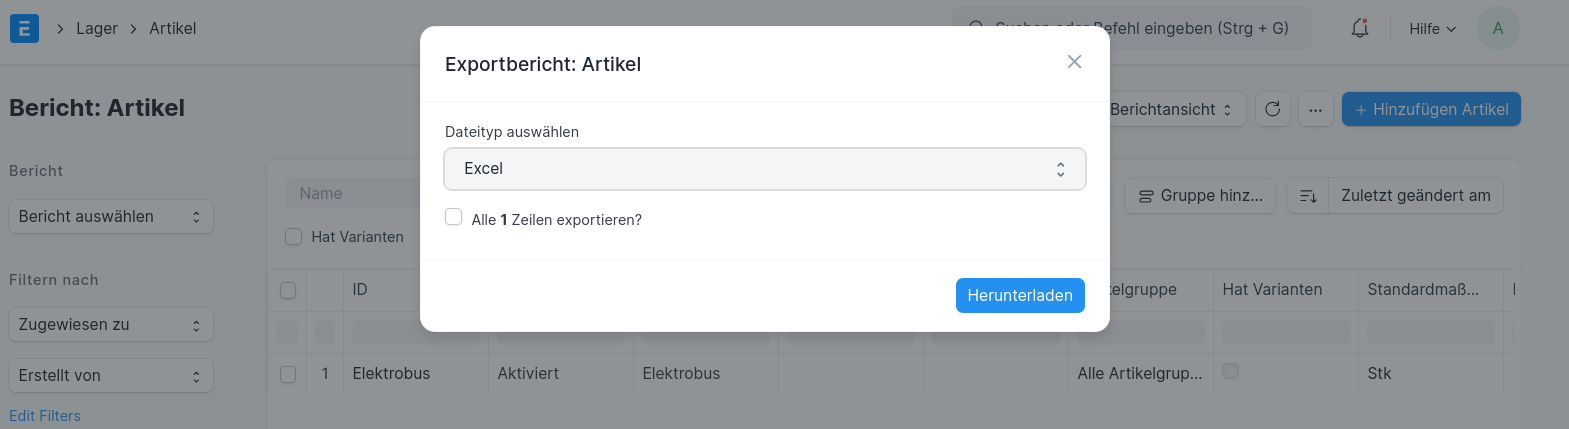
Task: Open the Zugewiesen zu filter dropdown
Action: (x=111, y=324)
